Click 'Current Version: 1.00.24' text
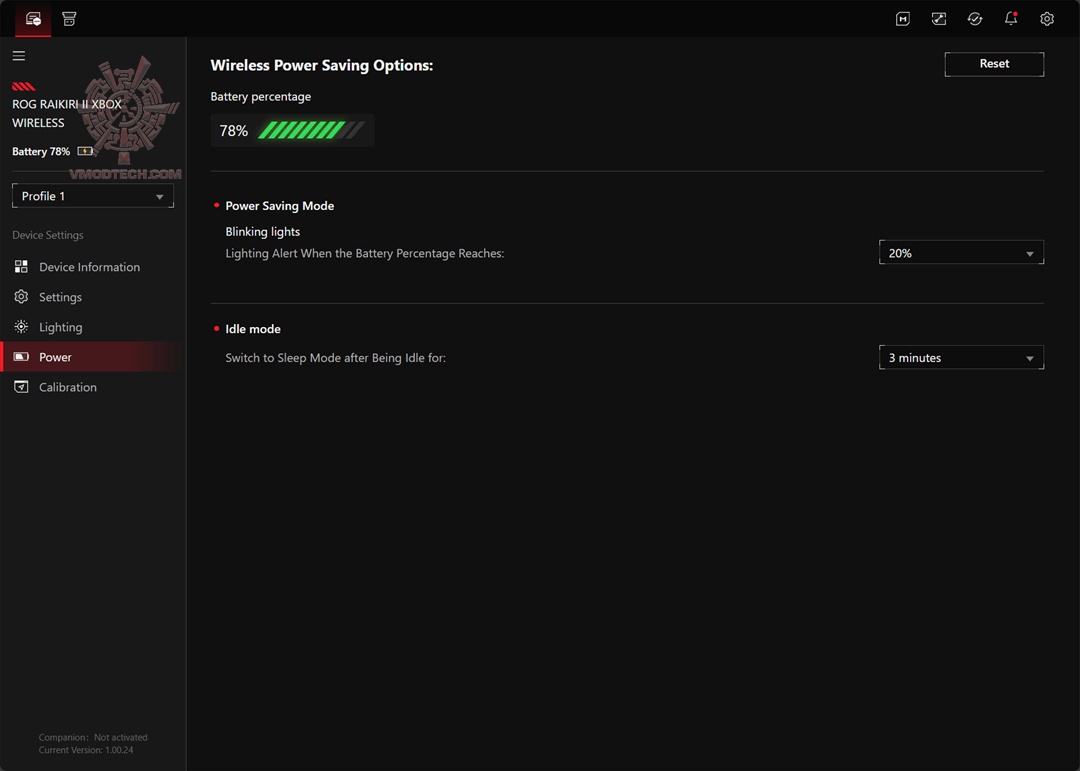The image size is (1080, 771). pos(86,750)
